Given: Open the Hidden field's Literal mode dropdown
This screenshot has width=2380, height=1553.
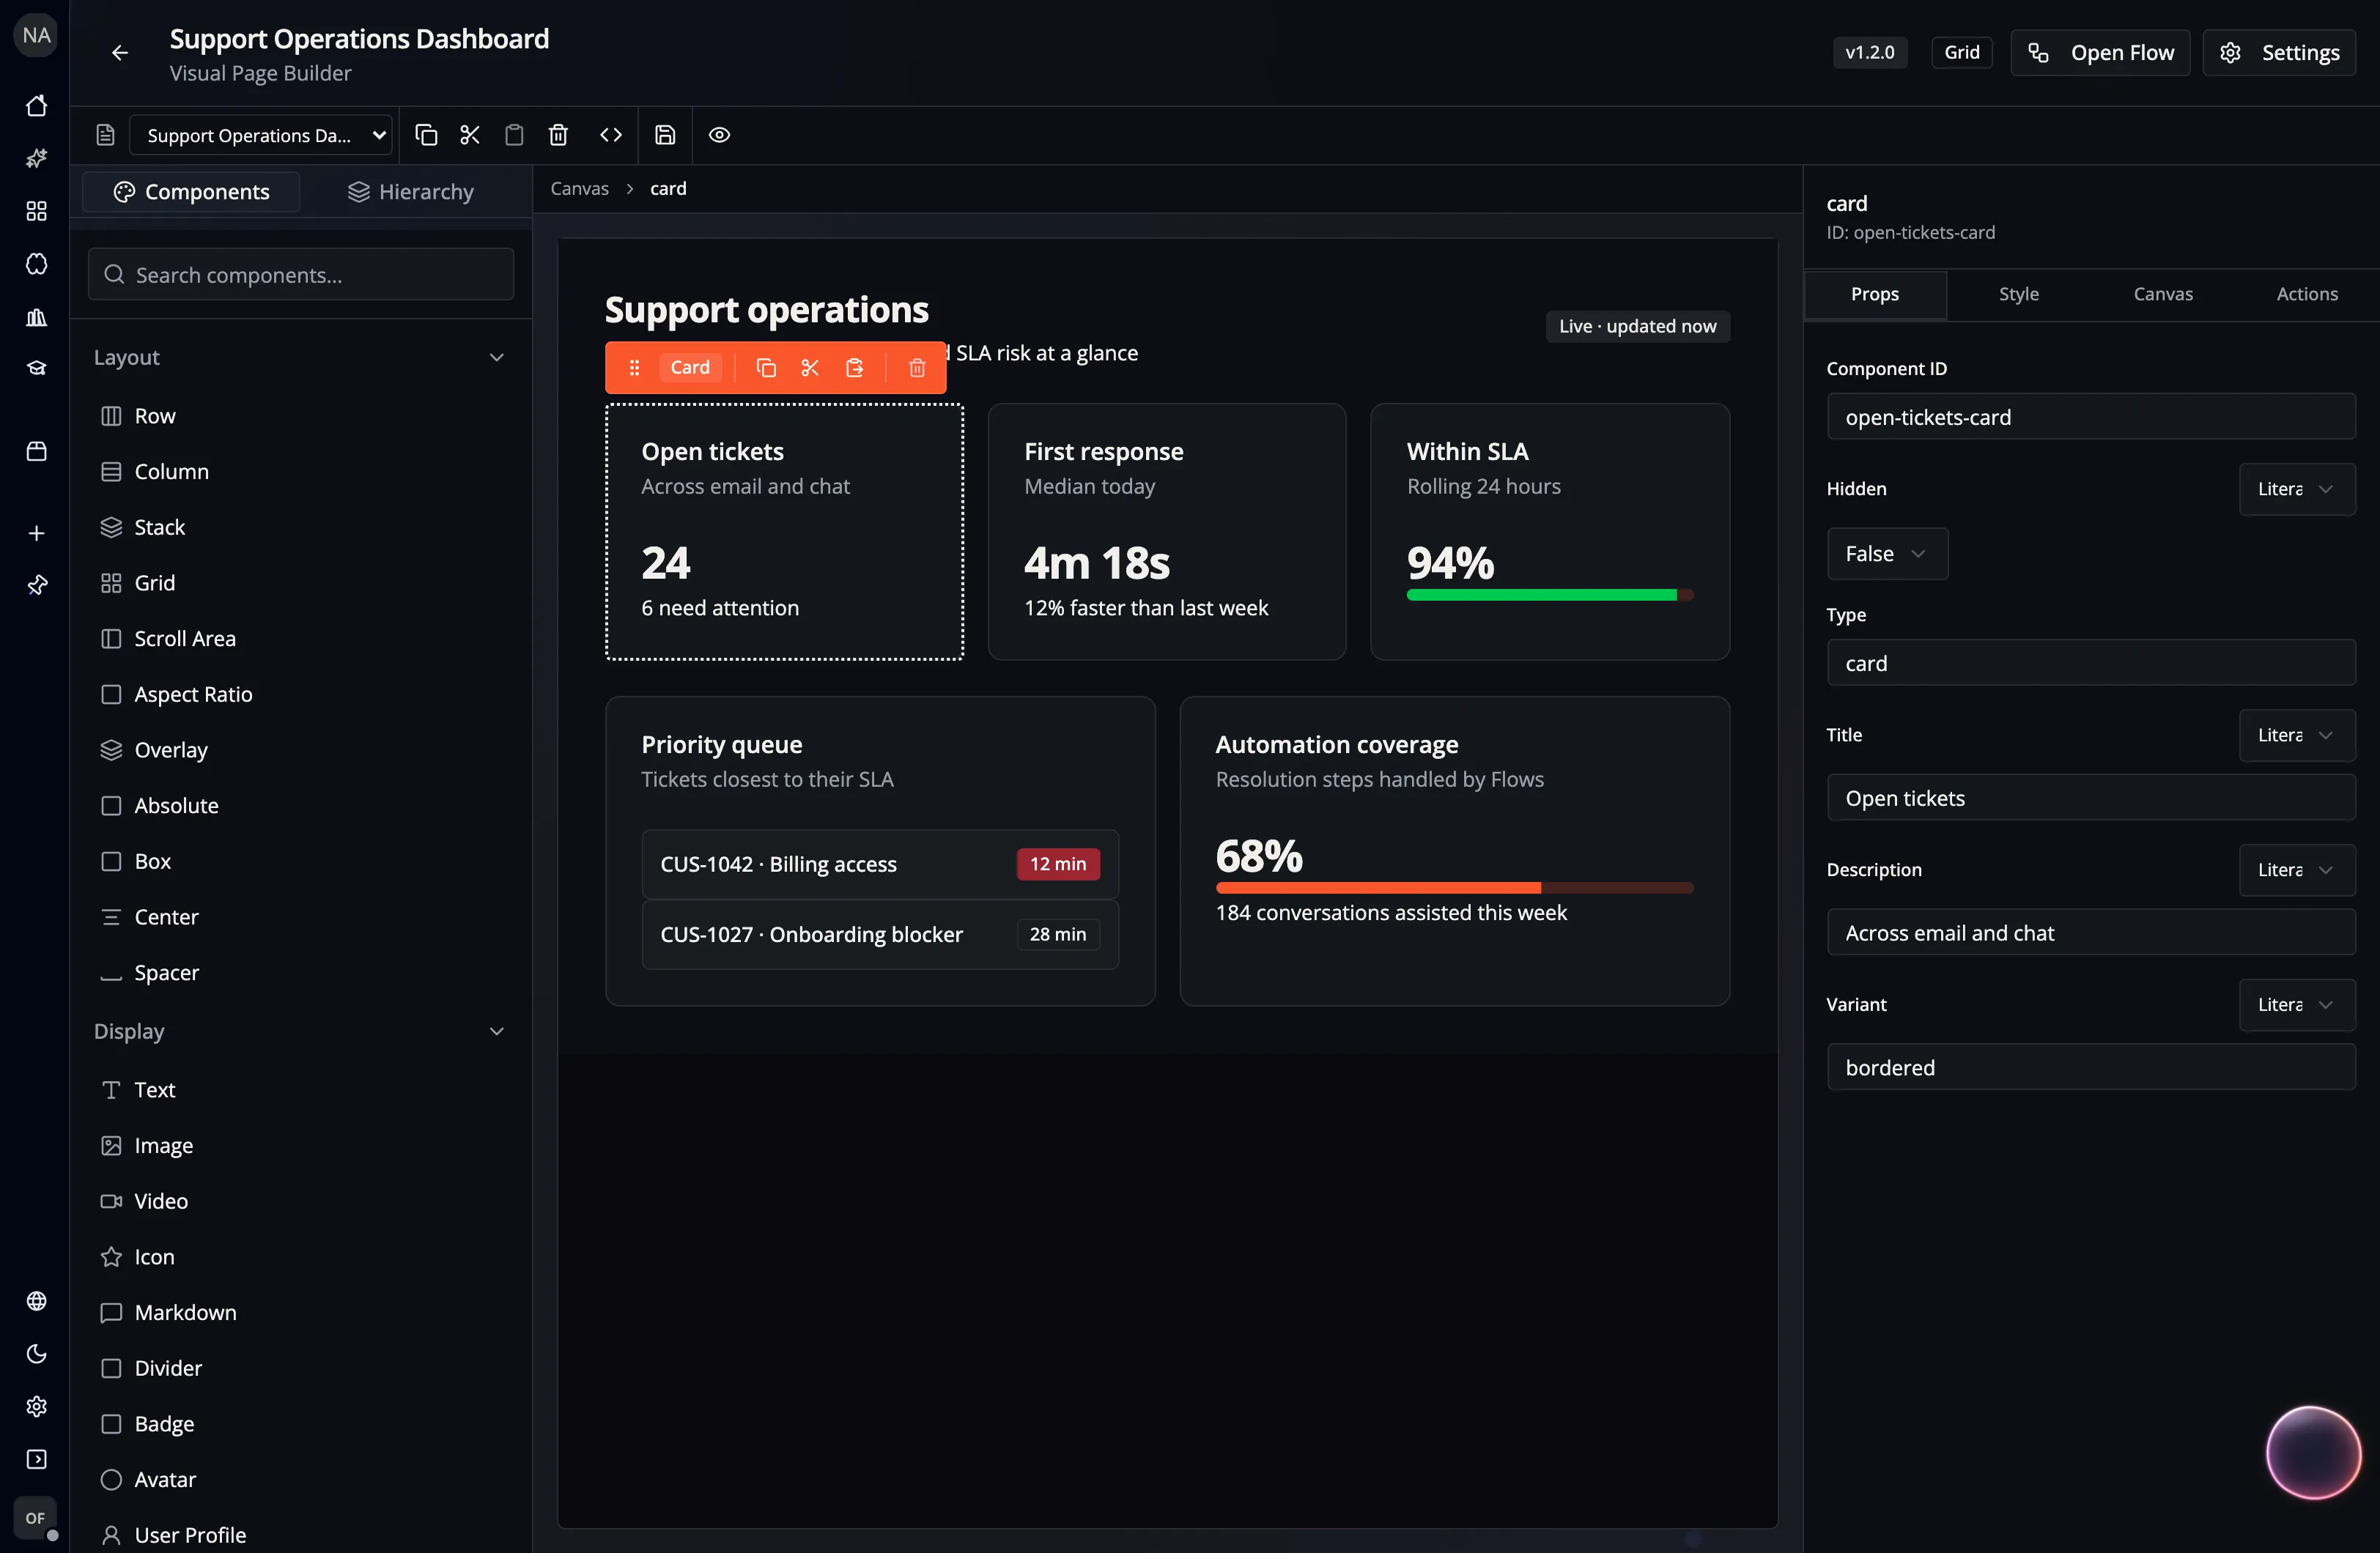Looking at the screenshot, I should pyautogui.click(x=2297, y=489).
